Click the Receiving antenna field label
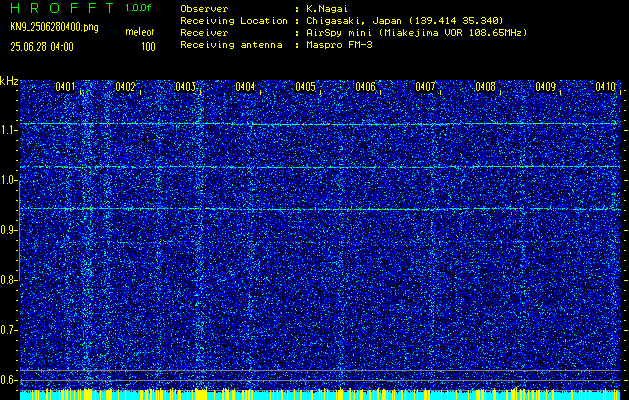 [x=231, y=45]
